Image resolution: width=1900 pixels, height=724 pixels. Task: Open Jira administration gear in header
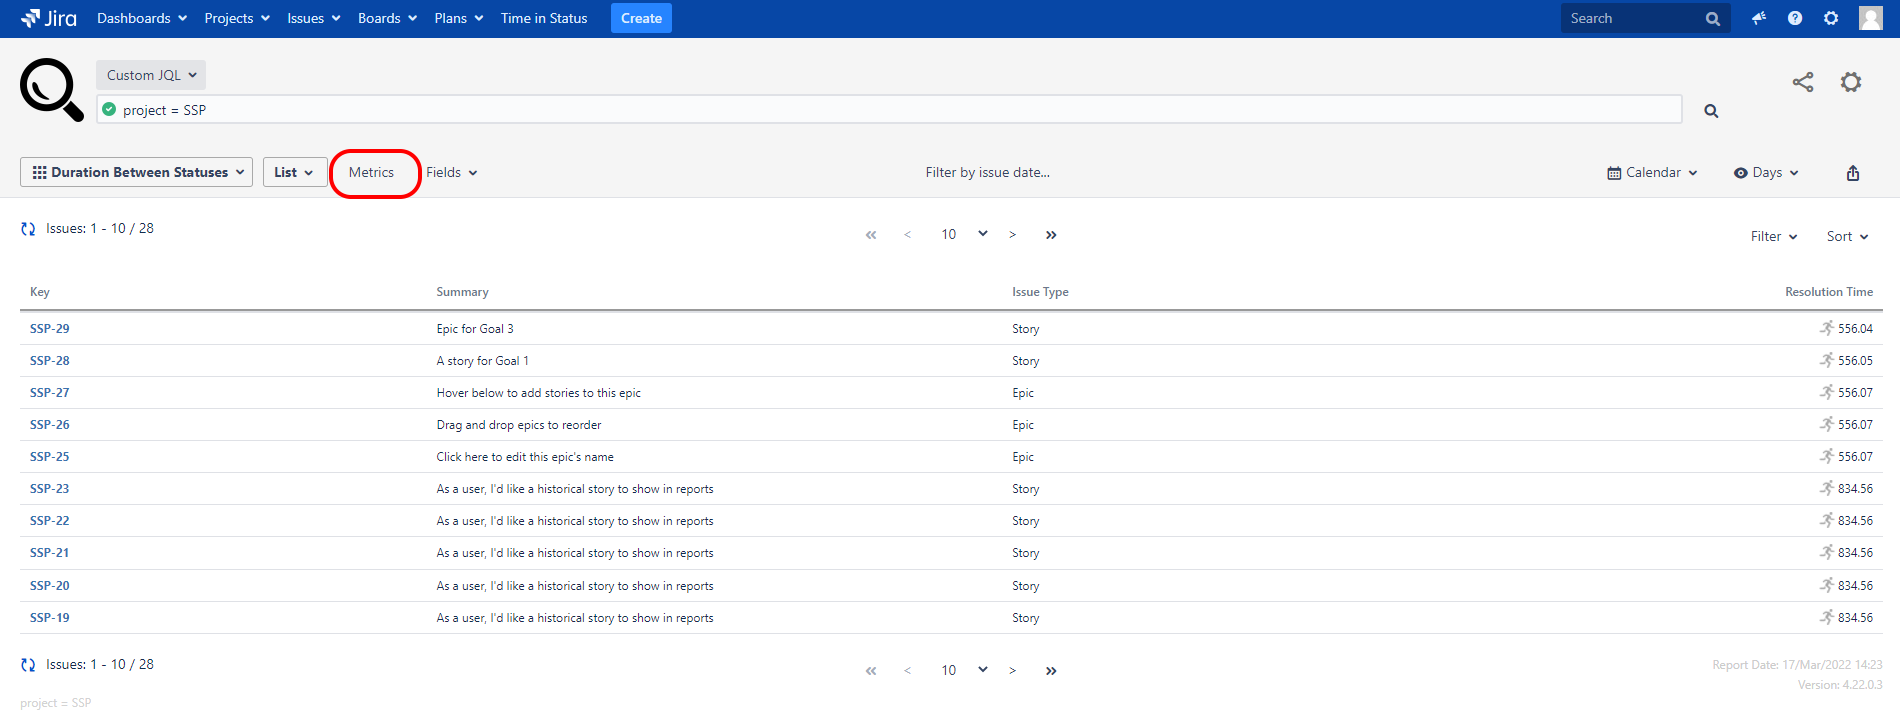pos(1831,18)
